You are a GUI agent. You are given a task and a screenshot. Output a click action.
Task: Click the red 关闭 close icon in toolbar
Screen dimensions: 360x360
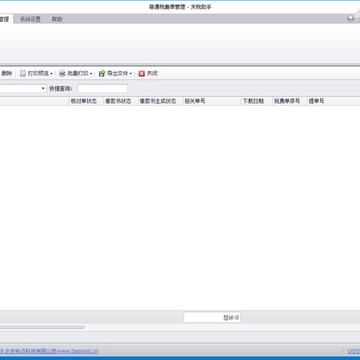point(142,73)
